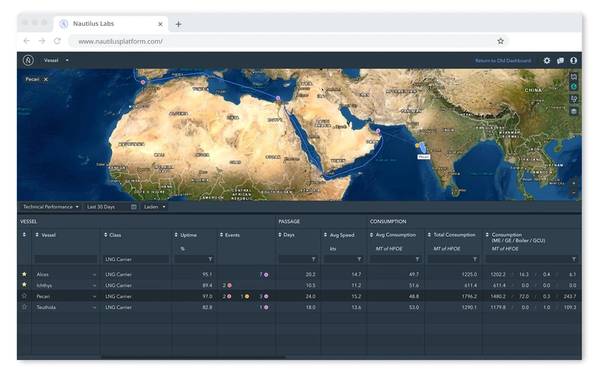
Task: Click the route waypoint marker near Suez
Action: pyautogui.click(x=278, y=98)
